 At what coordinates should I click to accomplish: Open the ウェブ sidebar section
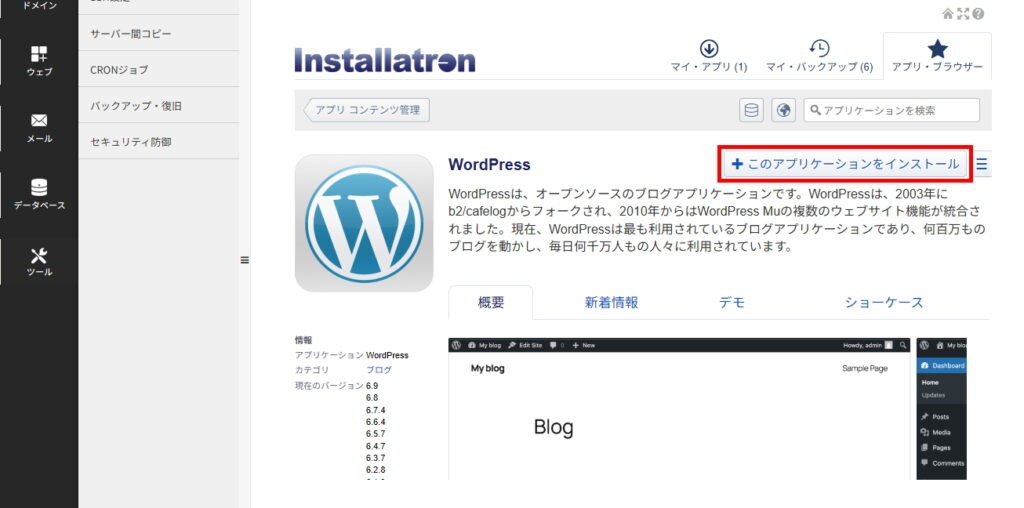point(39,61)
